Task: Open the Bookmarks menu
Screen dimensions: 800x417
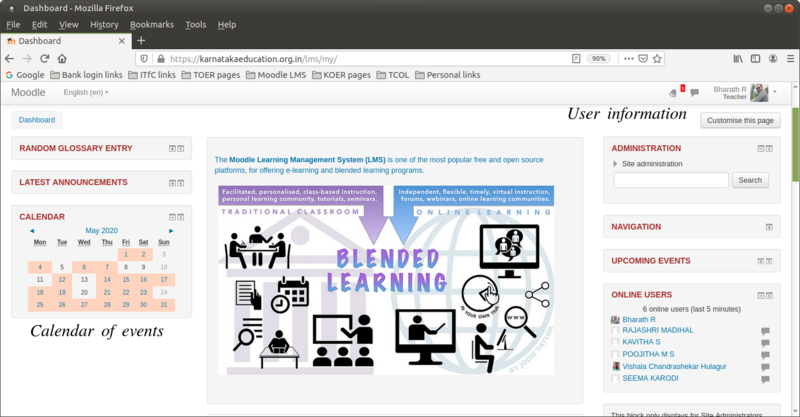Action: [152, 24]
